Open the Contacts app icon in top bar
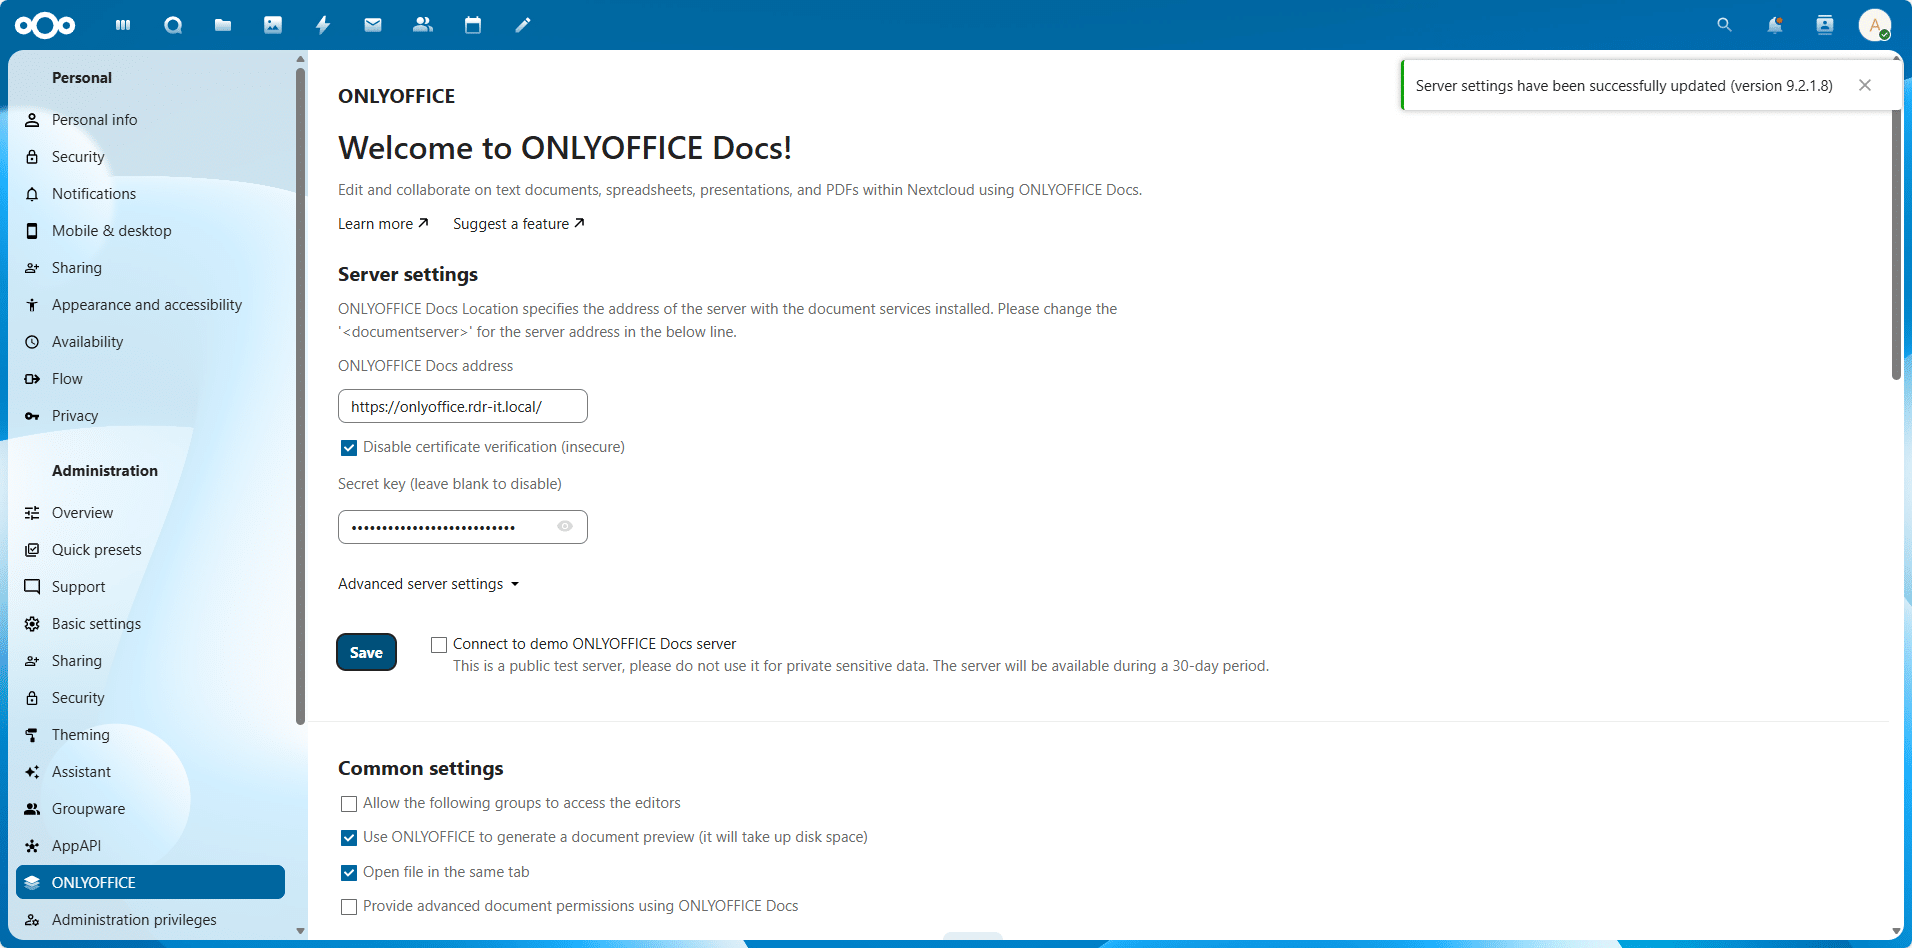 pos(423,25)
